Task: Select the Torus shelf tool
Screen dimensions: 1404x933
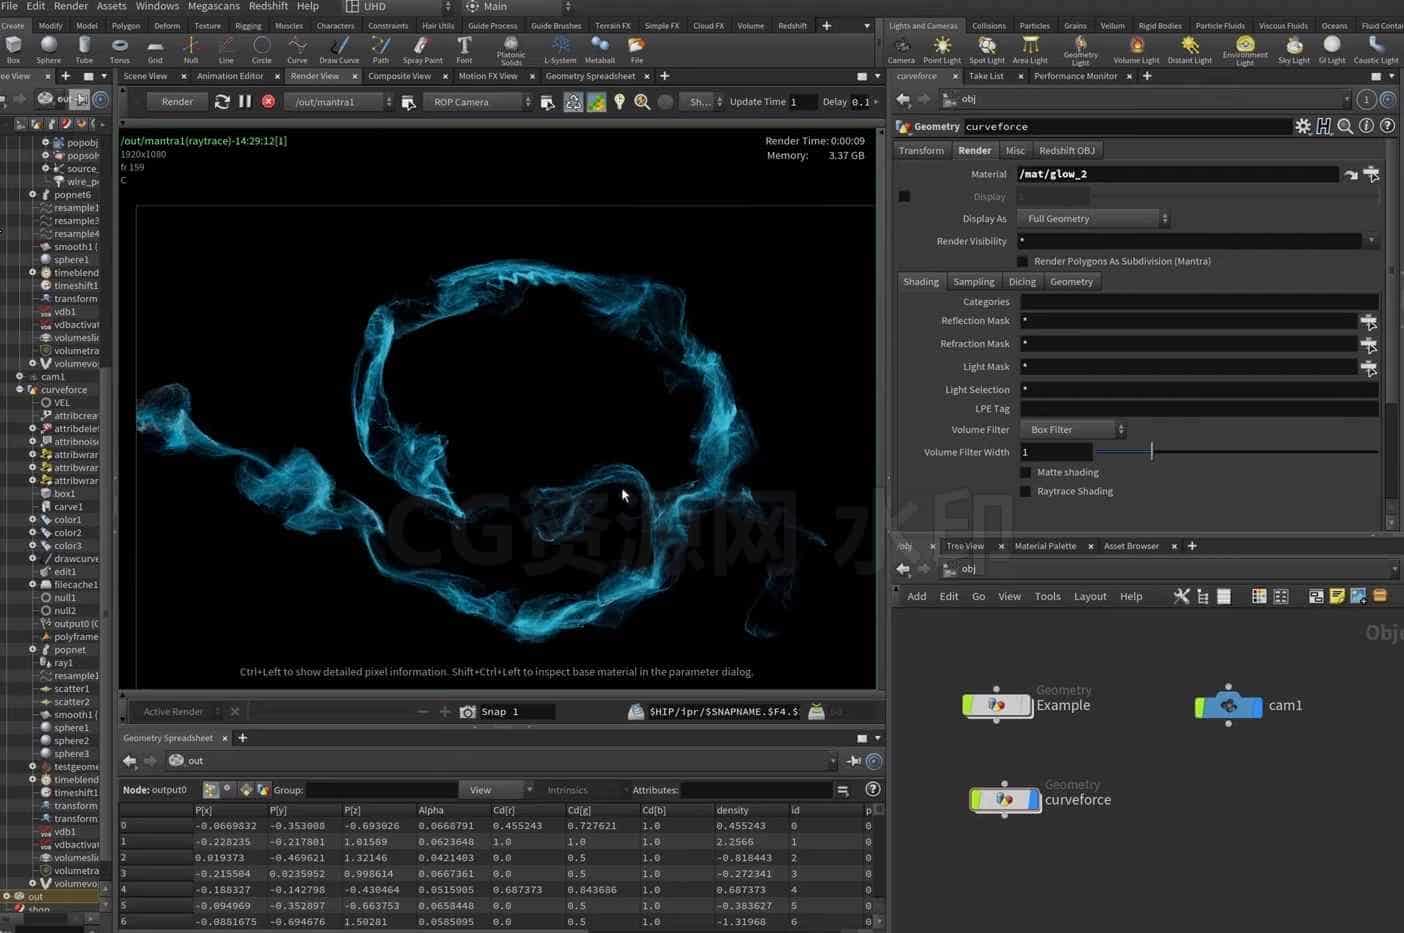Action: coord(120,50)
